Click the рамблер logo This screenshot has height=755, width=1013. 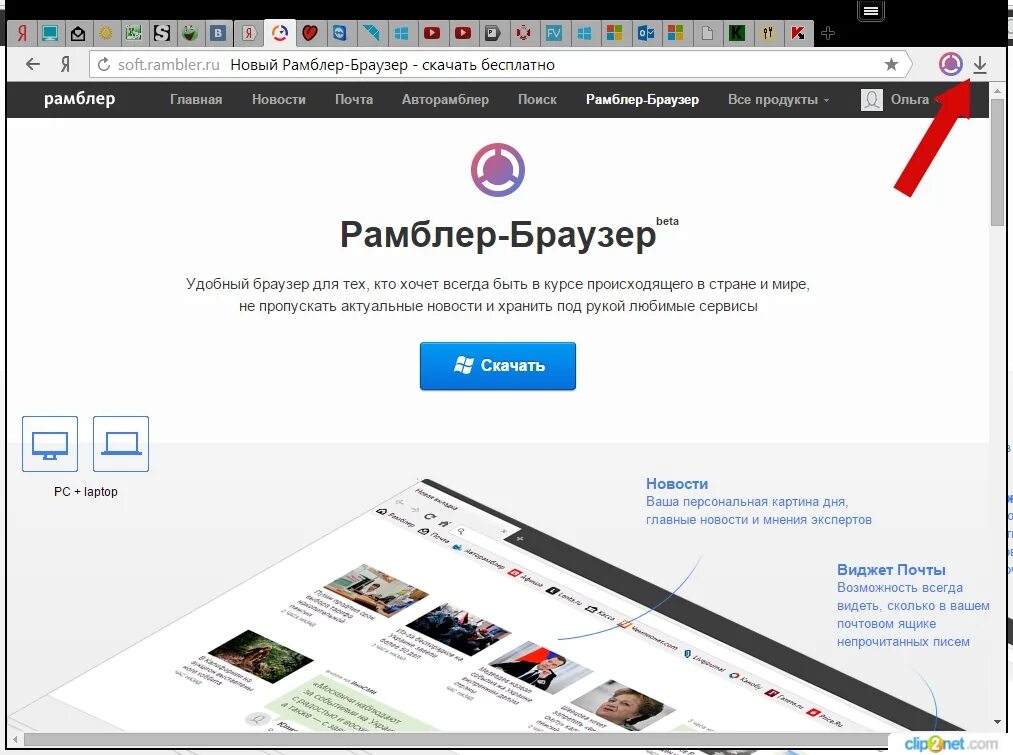click(x=79, y=99)
